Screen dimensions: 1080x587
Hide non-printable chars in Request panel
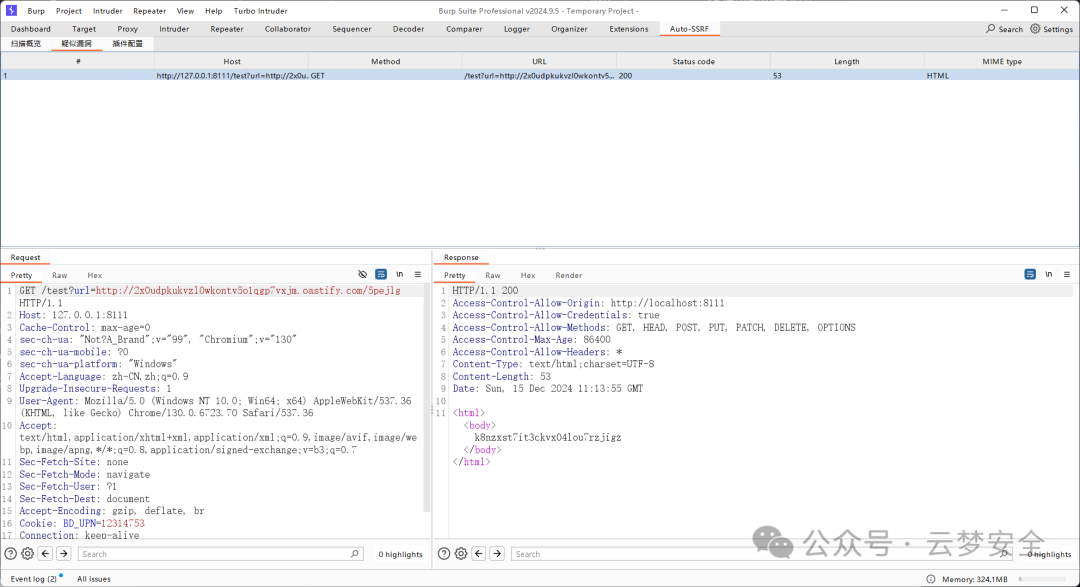coord(362,274)
